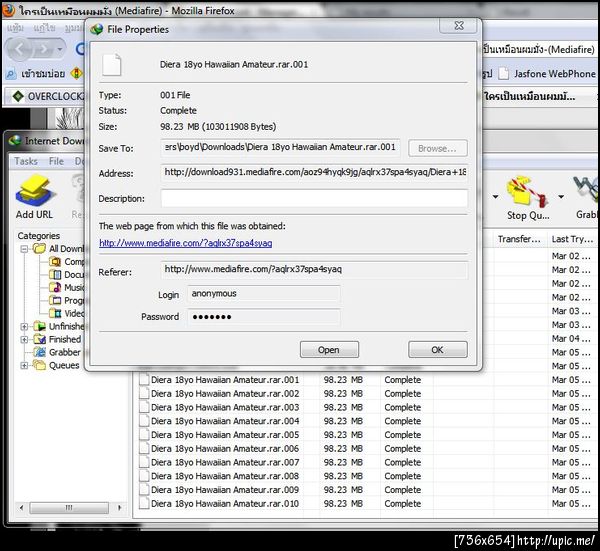The height and width of the screenshot is (551, 600).
Task: Open the Firefox history dropdown arrow
Action: [x=60, y=49]
